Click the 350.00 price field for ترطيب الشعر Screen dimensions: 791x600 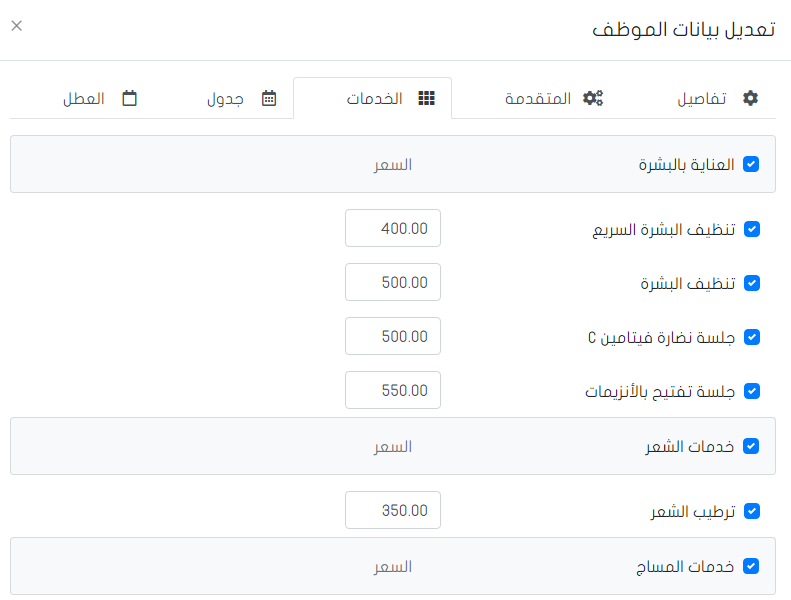click(392, 510)
